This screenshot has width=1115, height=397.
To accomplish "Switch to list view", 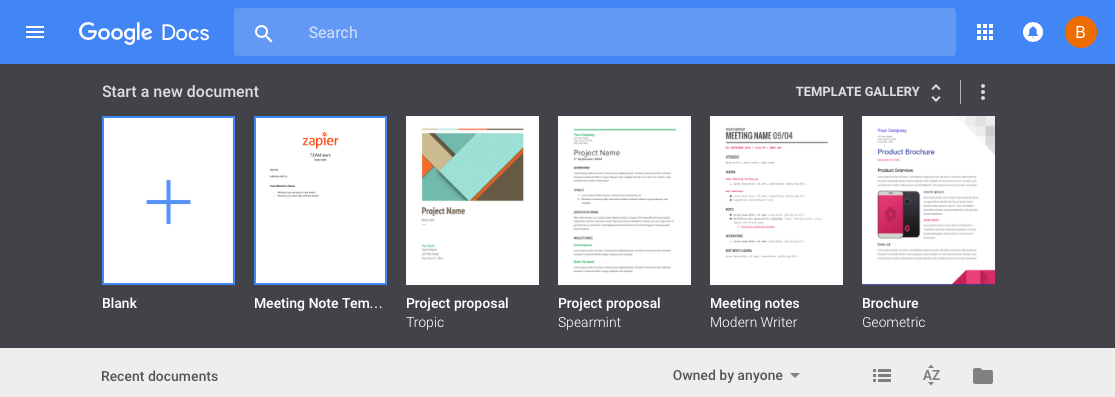I will (882, 376).
